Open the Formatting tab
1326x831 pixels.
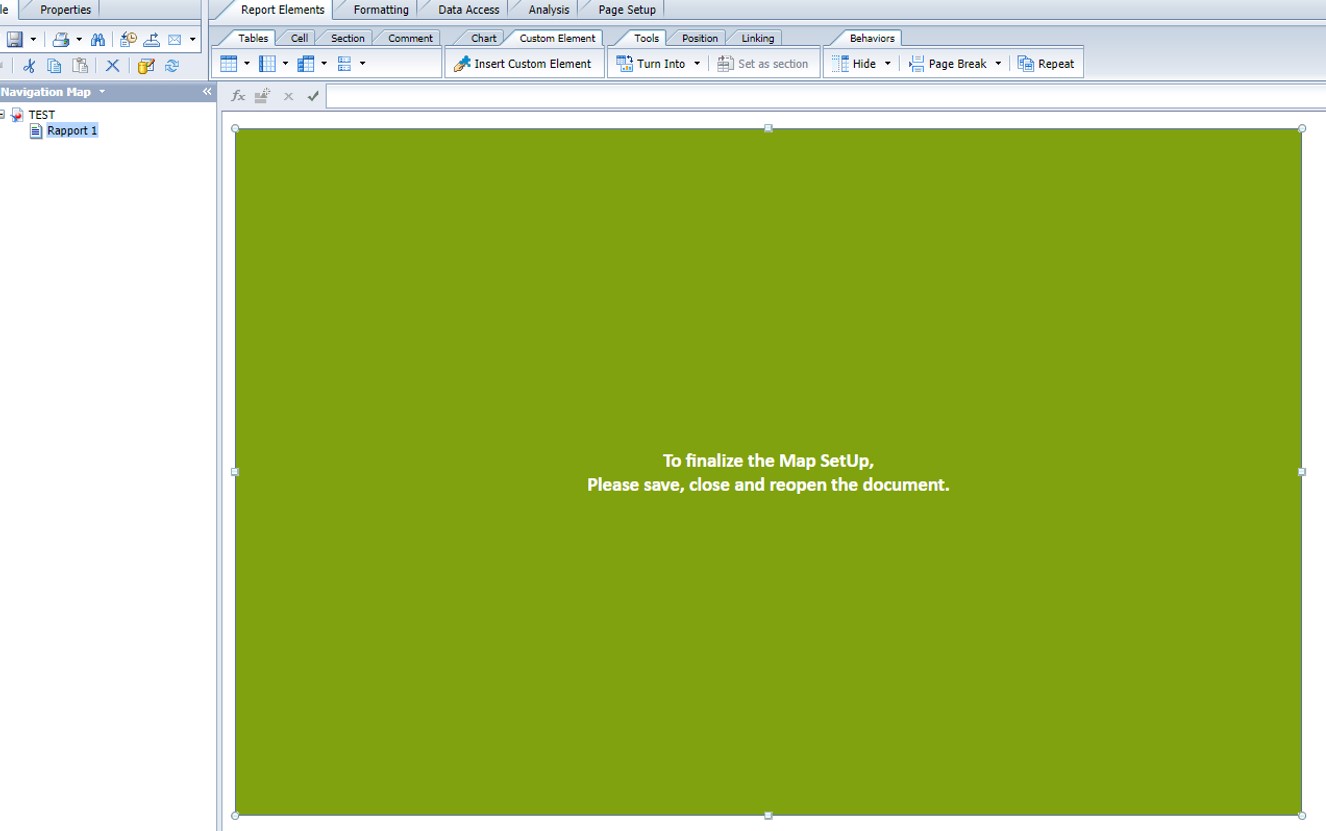pos(381,10)
